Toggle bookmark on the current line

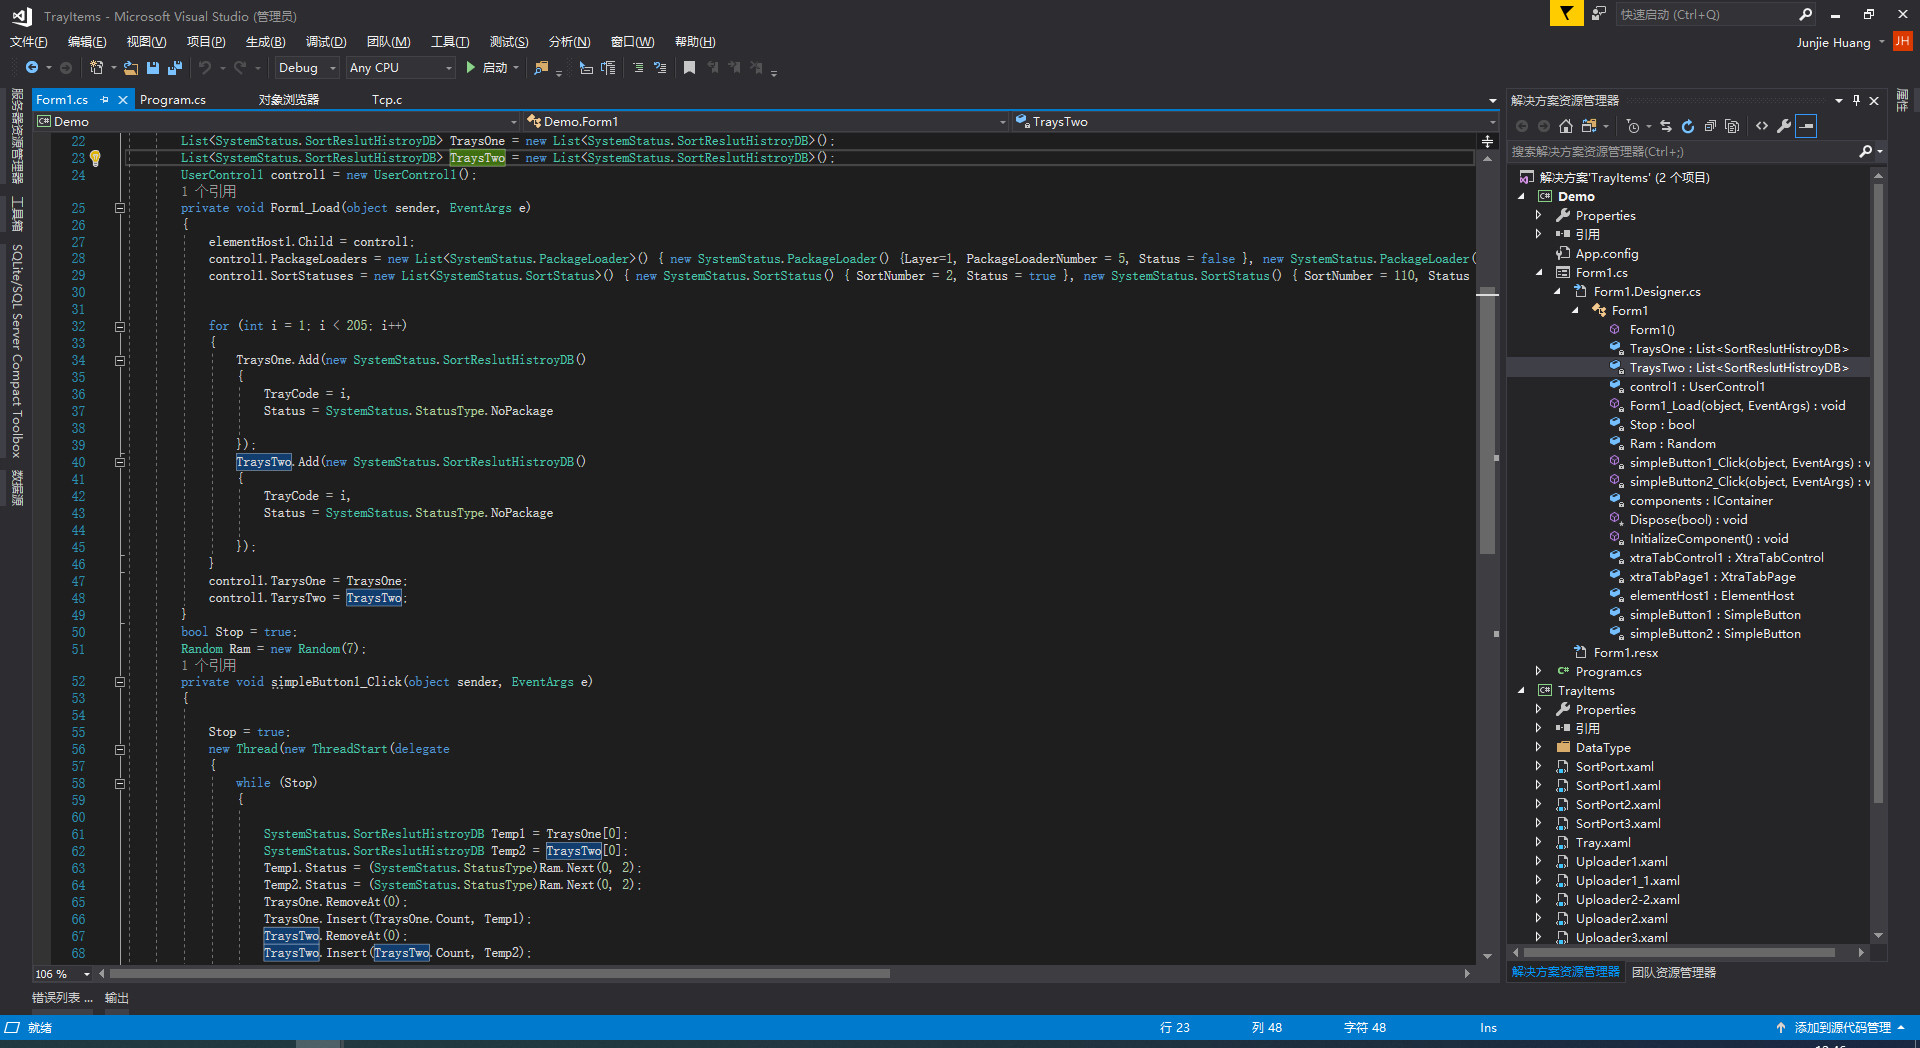(689, 68)
